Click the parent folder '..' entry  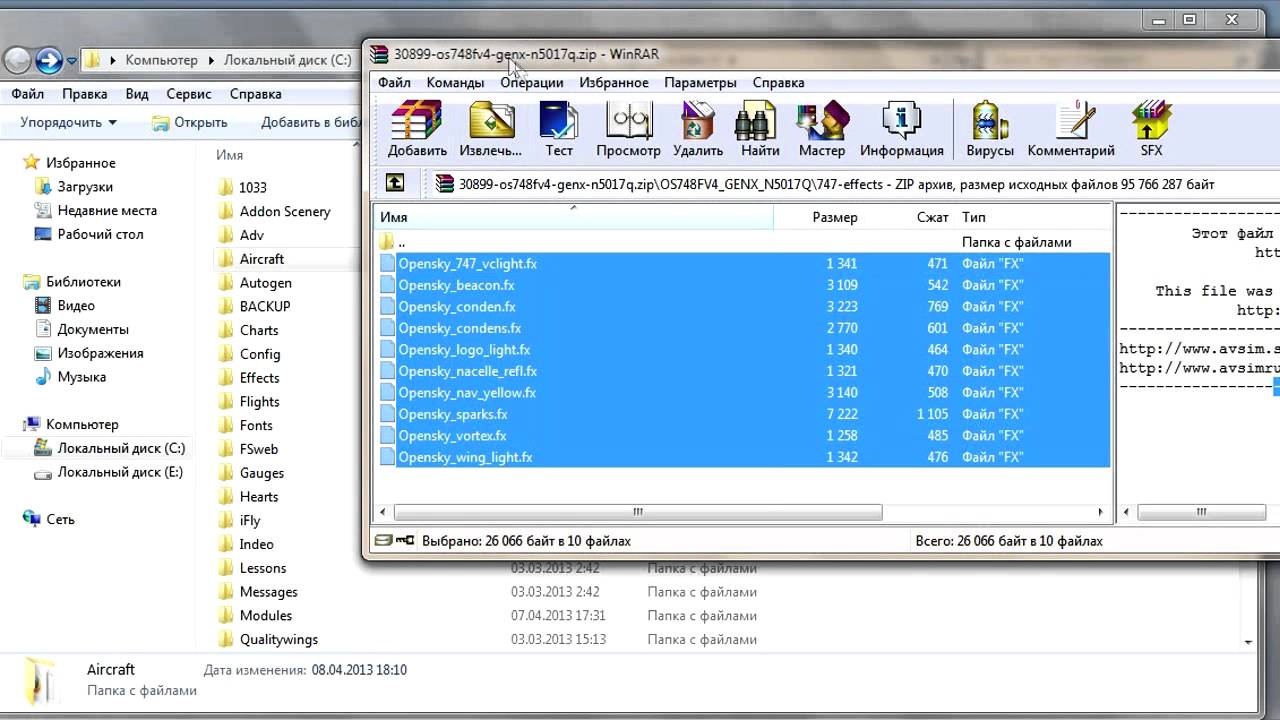(x=400, y=242)
